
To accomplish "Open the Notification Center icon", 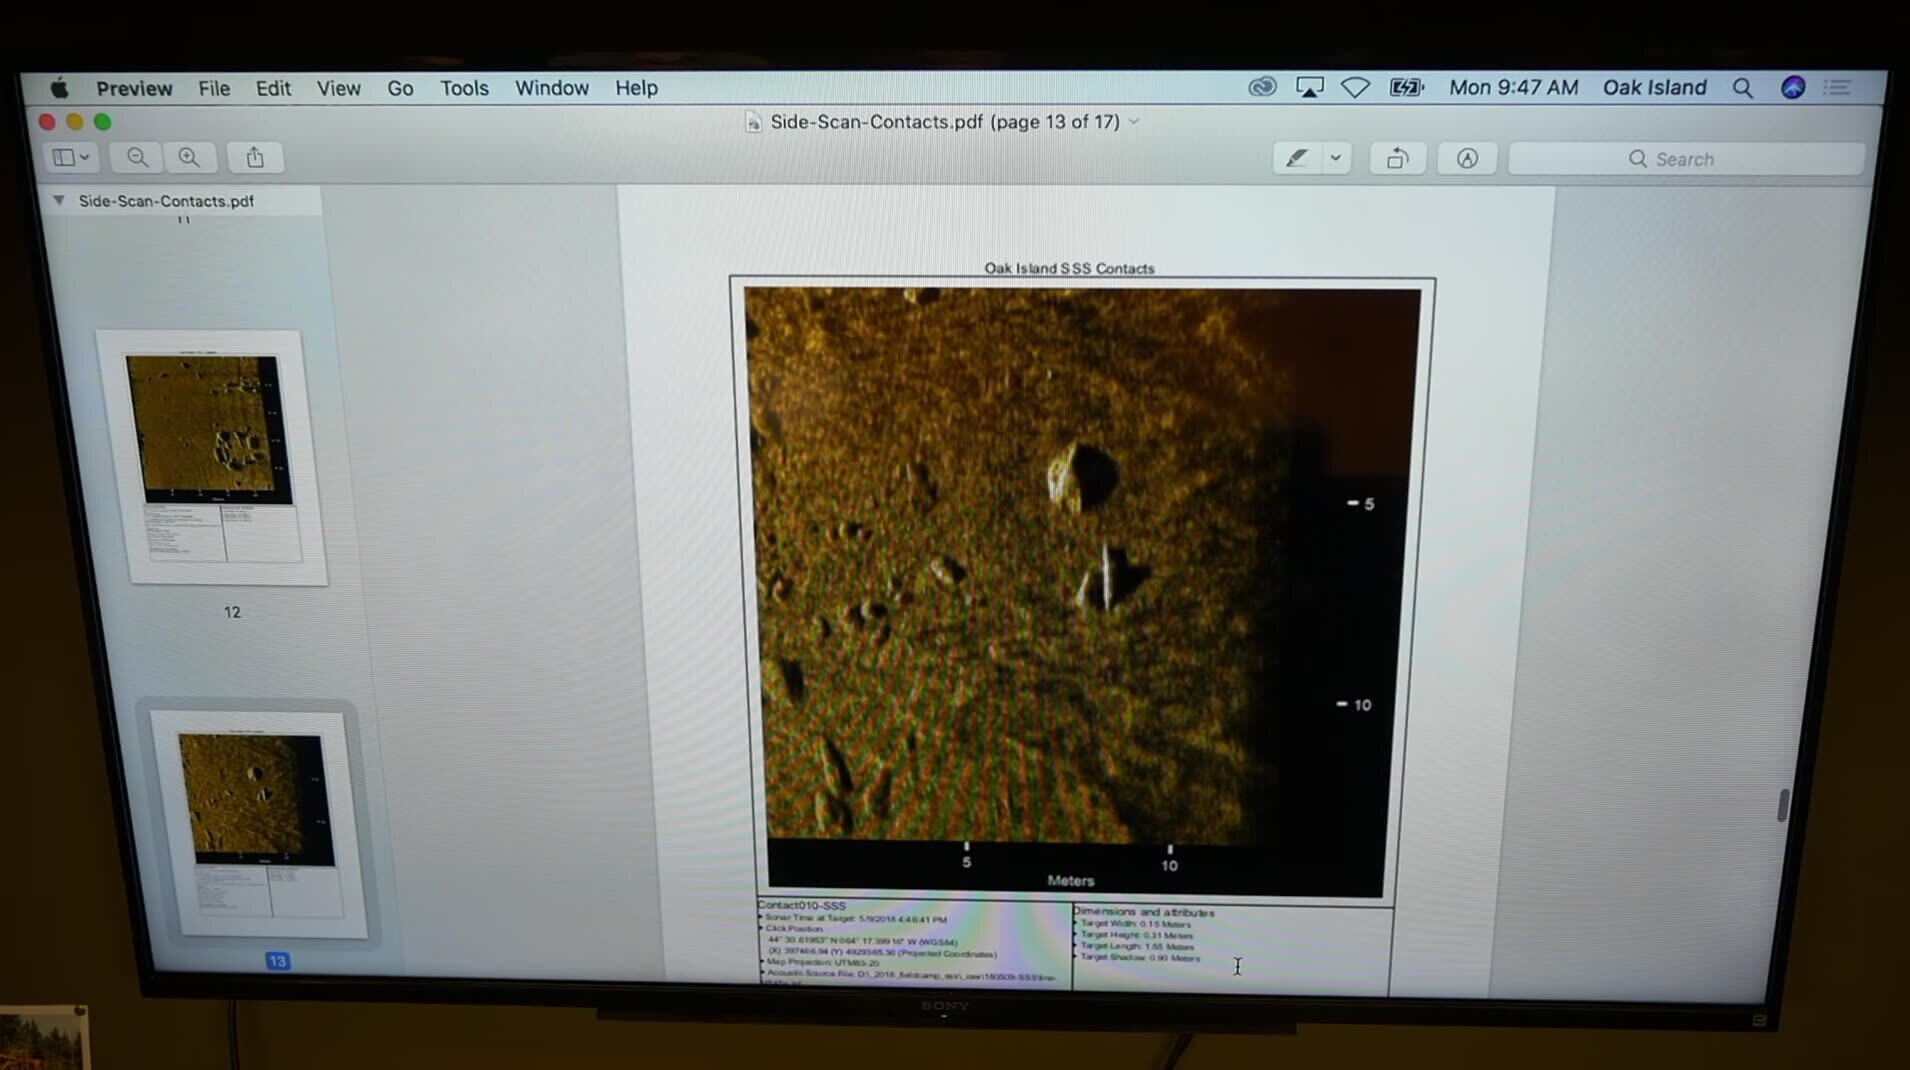I will pyautogui.click(x=1837, y=88).
